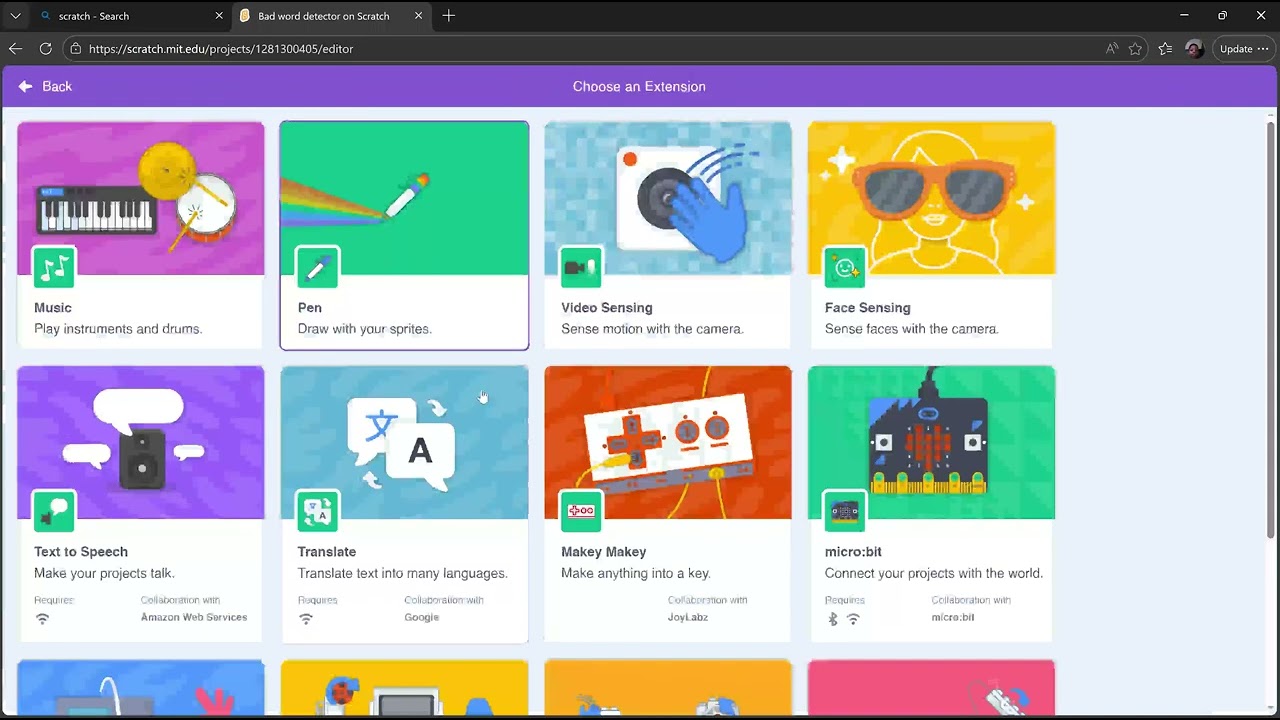
Task: View site information lock icon
Action: pyautogui.click(x=75, y=48)
